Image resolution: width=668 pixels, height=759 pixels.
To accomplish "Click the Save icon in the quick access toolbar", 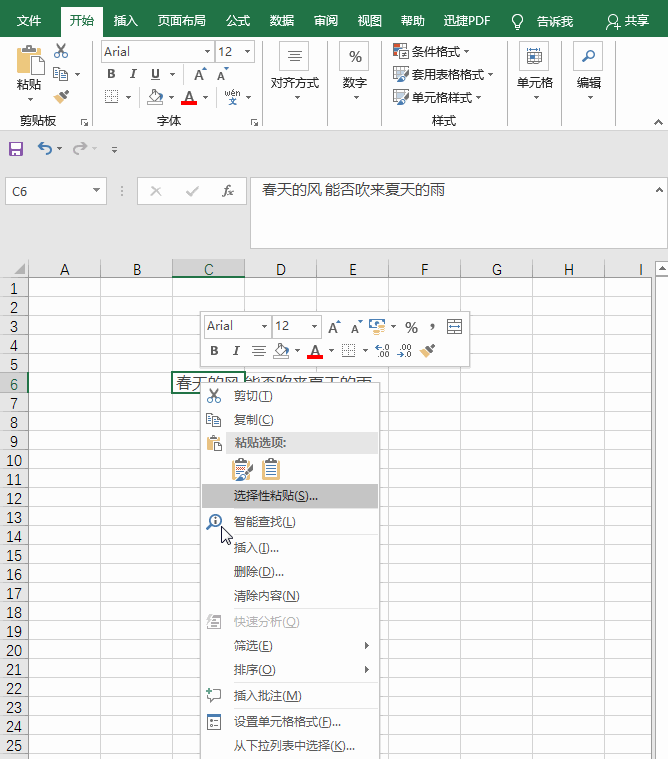I will (16, 149).
